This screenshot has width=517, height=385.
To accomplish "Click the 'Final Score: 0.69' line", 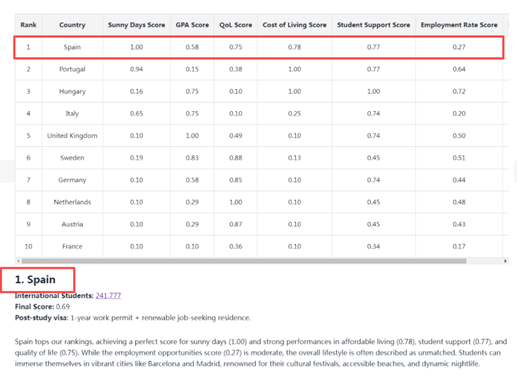I will (42, 306).
